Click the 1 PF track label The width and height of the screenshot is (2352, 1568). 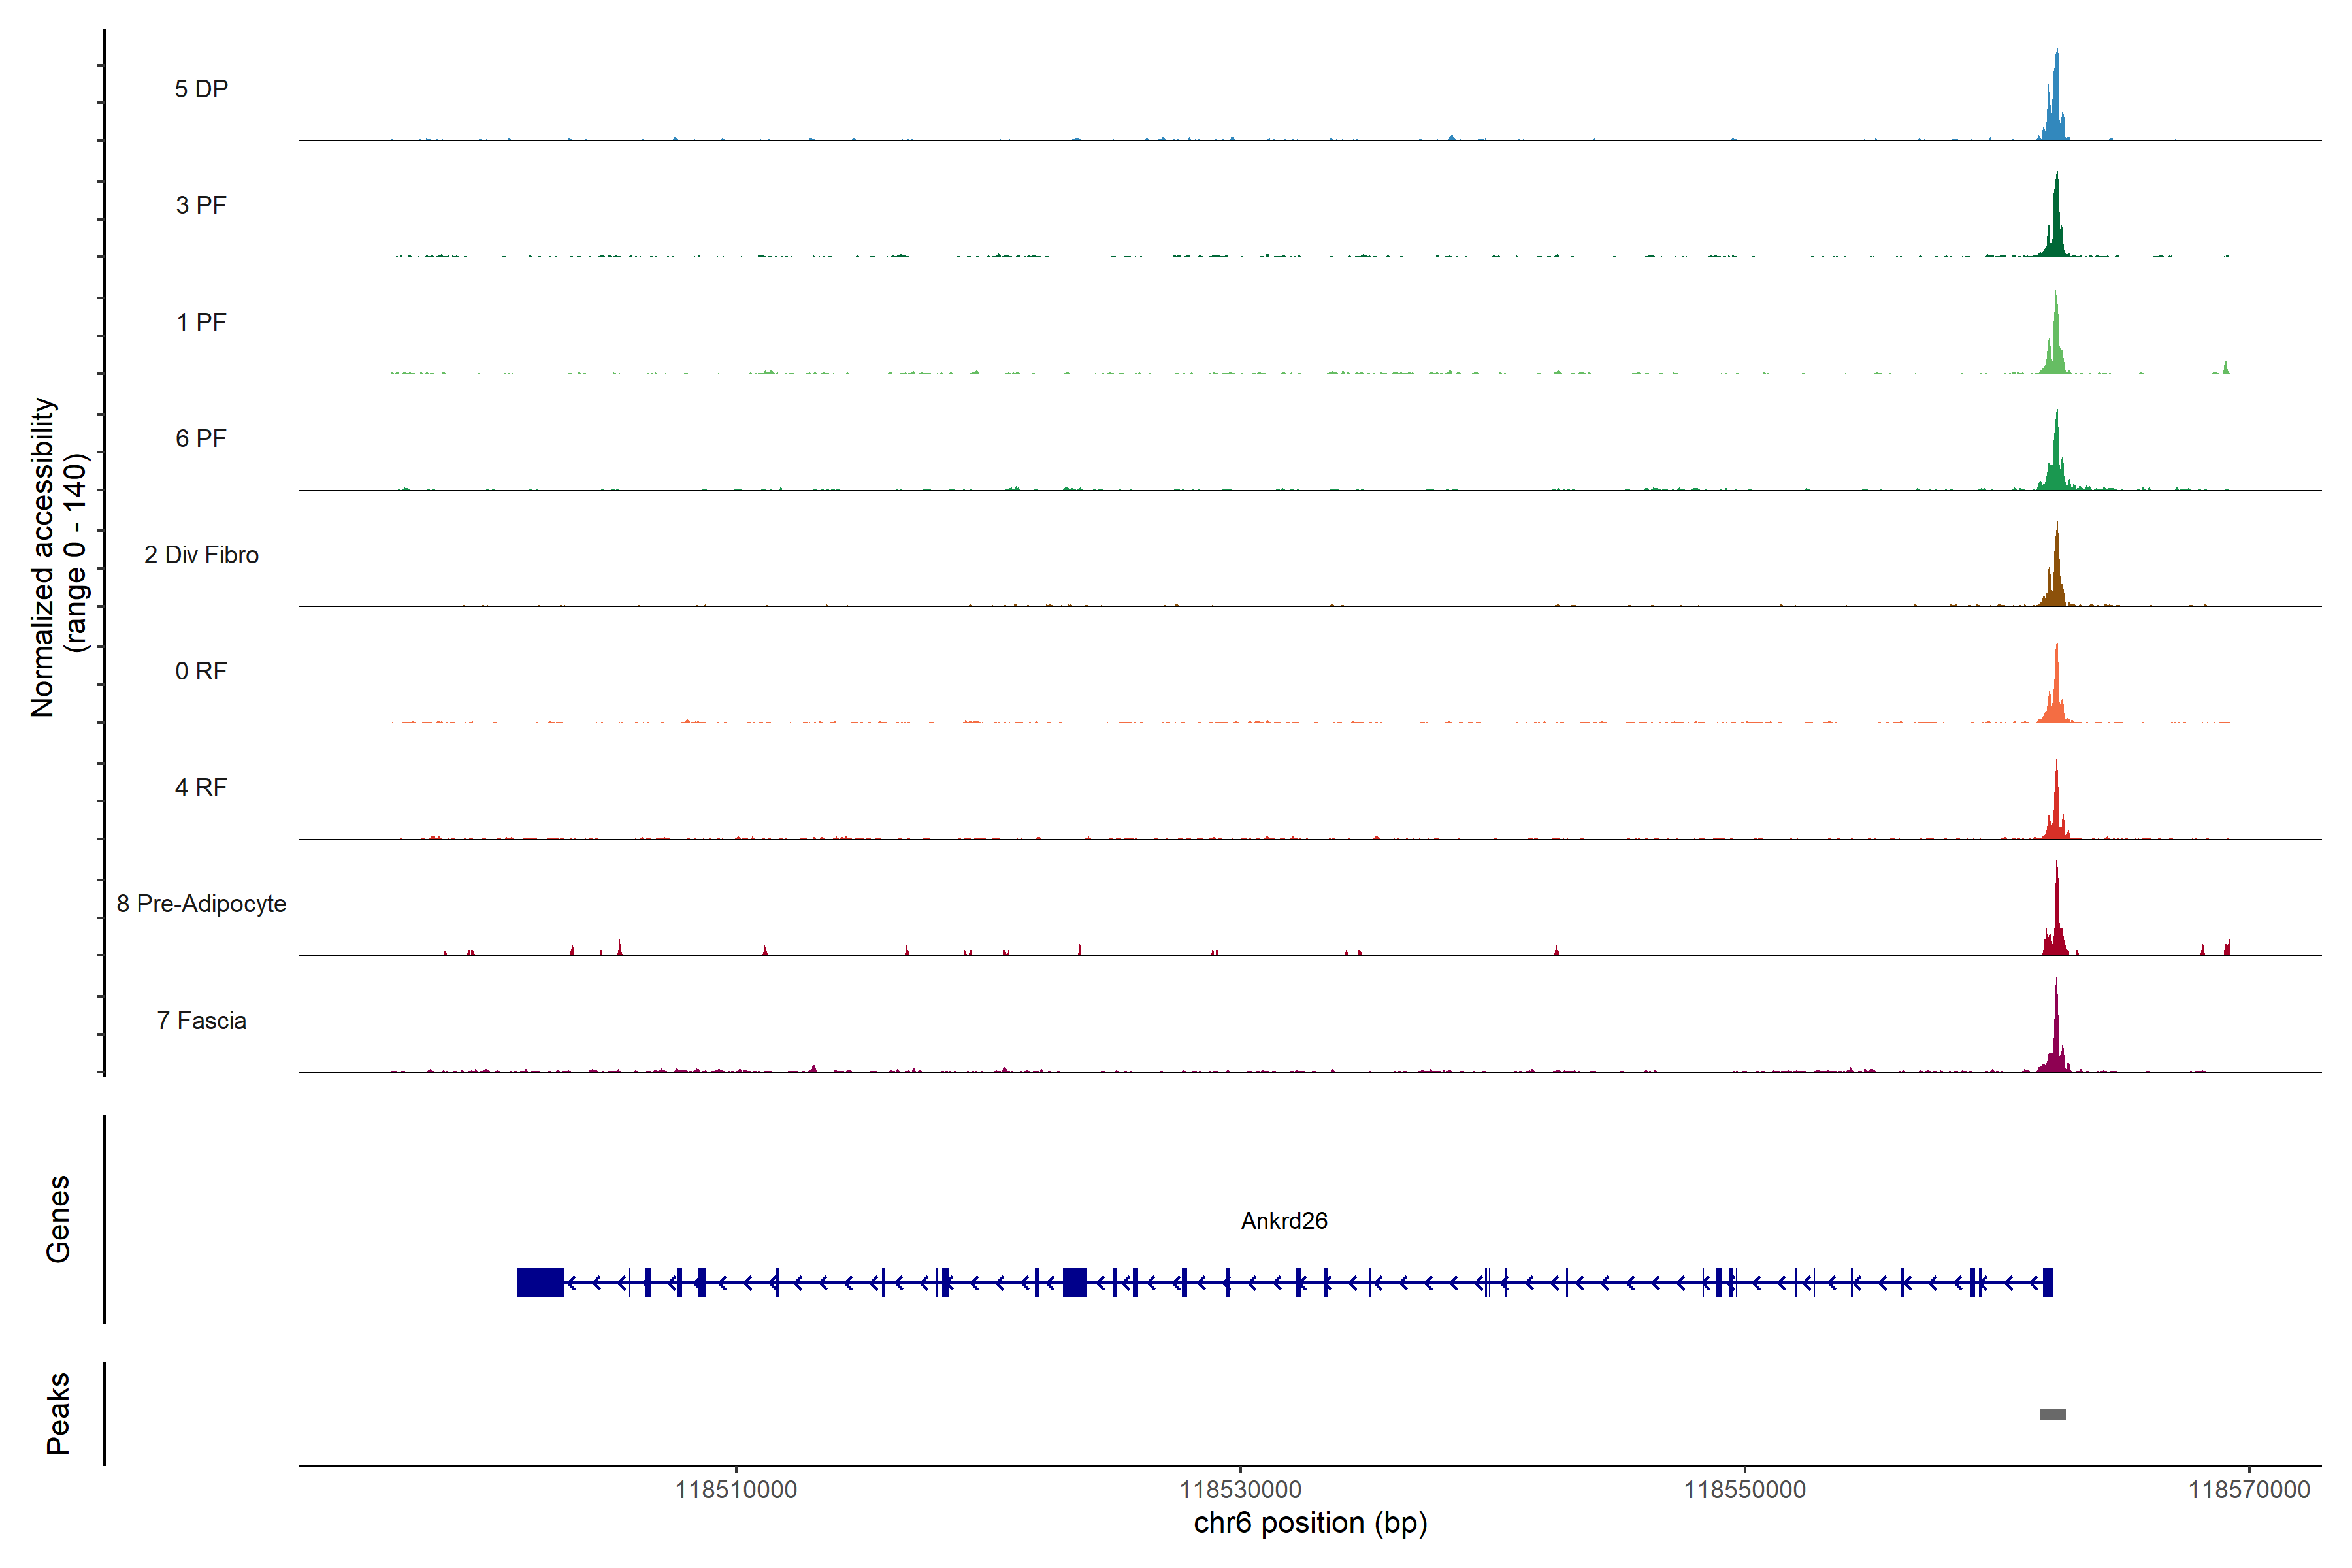coord(201,322)
